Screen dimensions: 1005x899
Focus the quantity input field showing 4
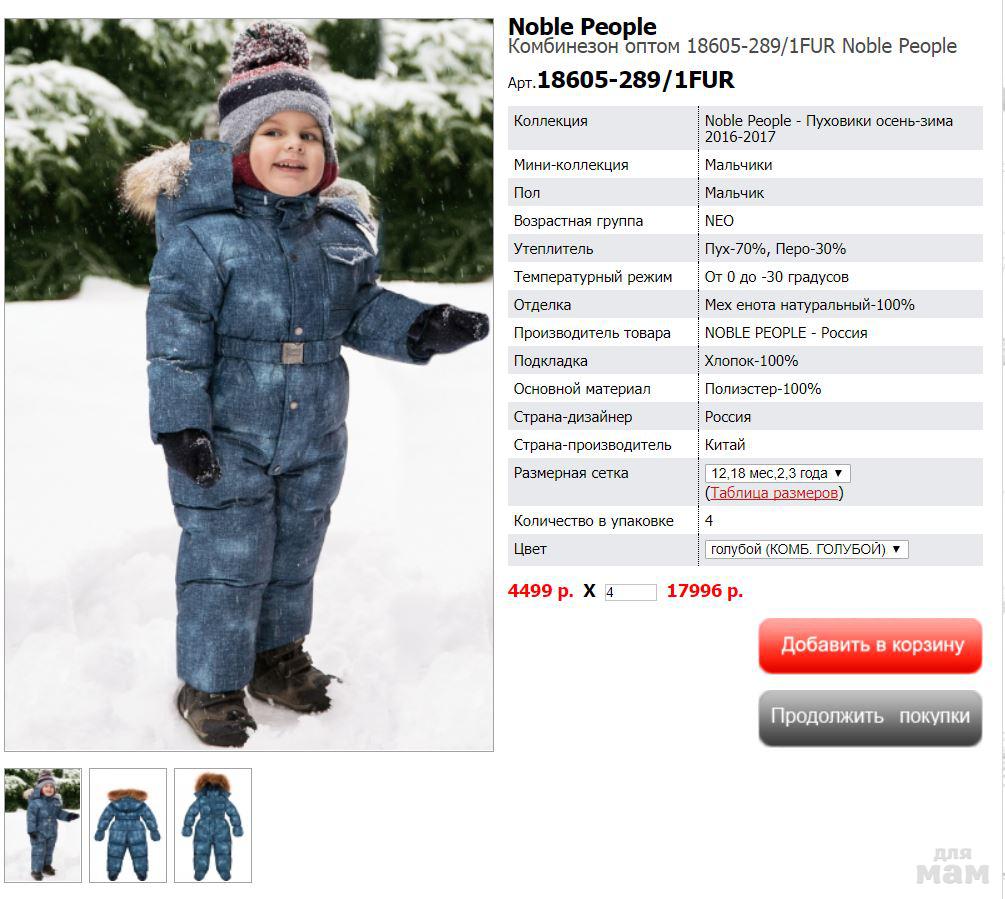click(631, 592)
